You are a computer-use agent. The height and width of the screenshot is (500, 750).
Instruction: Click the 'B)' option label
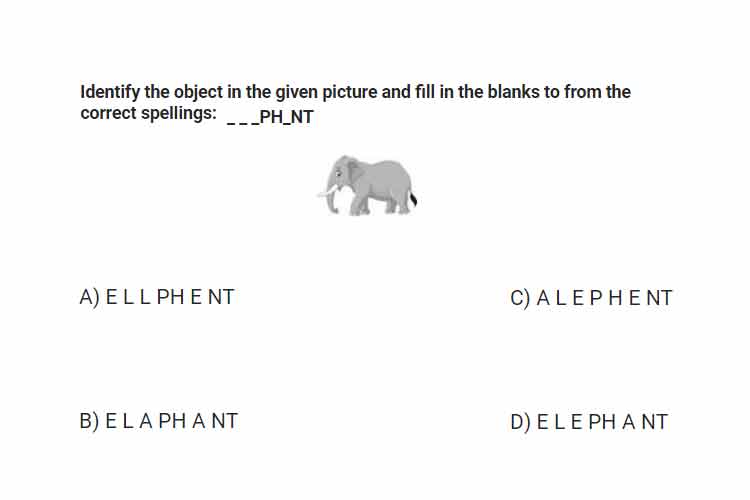click(x=89, y=422)
